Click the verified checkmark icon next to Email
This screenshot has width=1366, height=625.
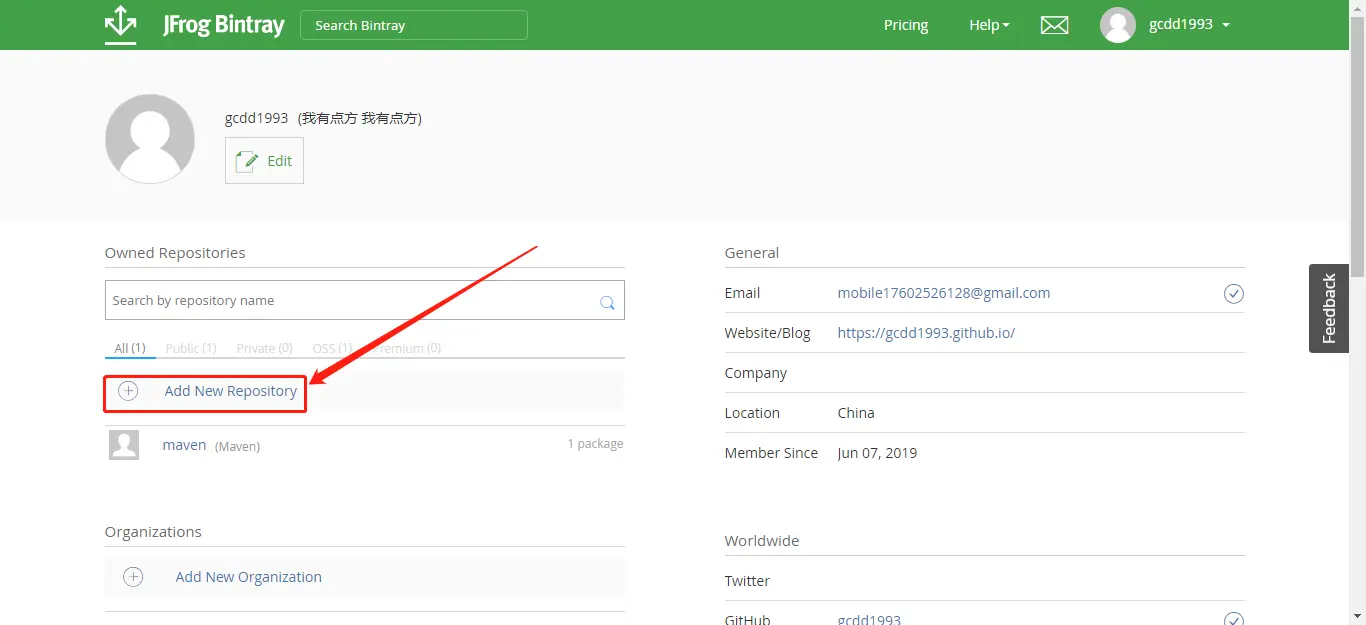pos(1234,293)
